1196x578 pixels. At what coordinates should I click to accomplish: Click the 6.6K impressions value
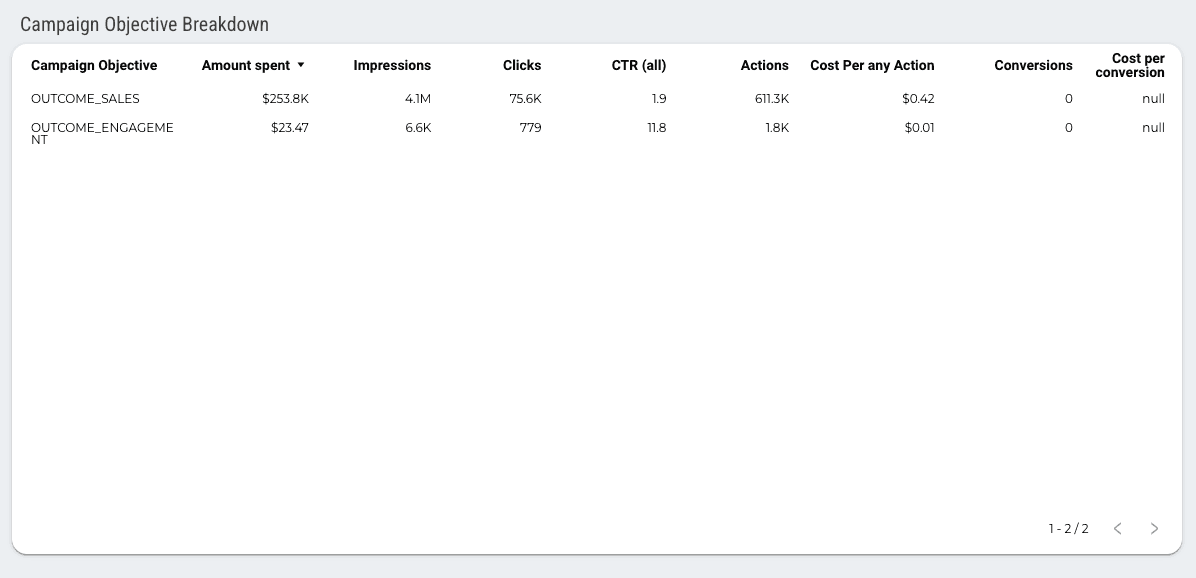click(418, 128)
